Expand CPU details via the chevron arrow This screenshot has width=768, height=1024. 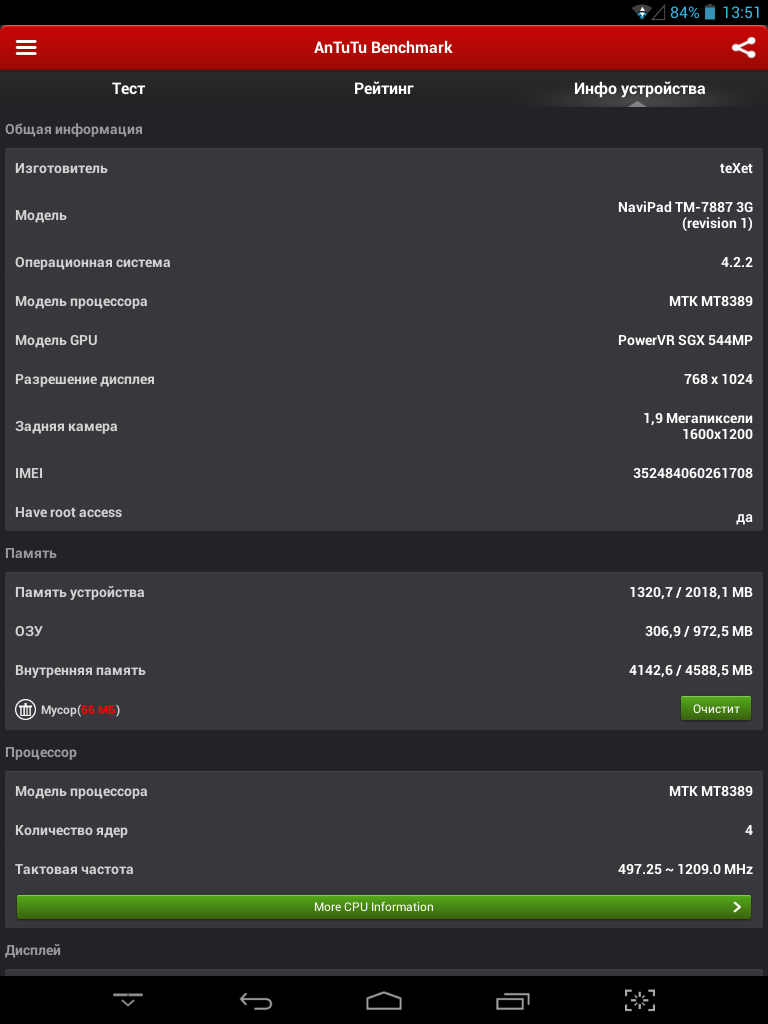737,906
